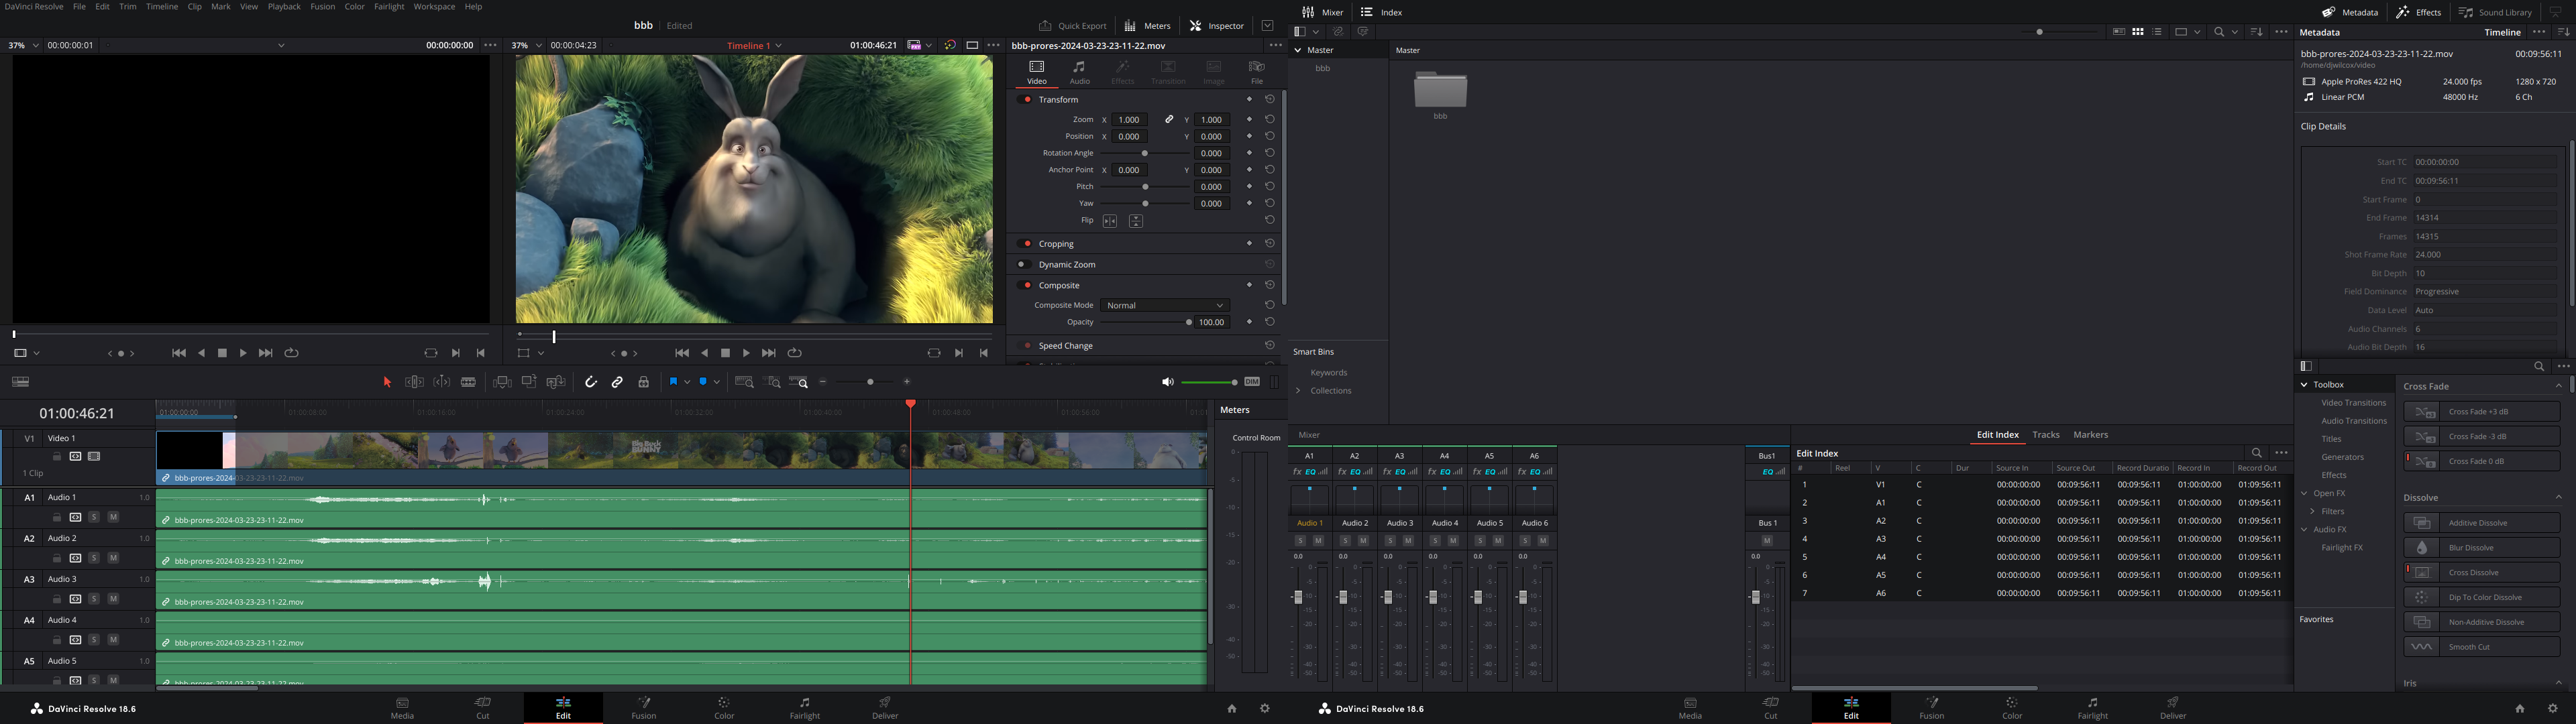Expand the Collections smart bin
Image resolution: width=2576 pixels, height=724 pixels.
click(x=1298, y=391)
